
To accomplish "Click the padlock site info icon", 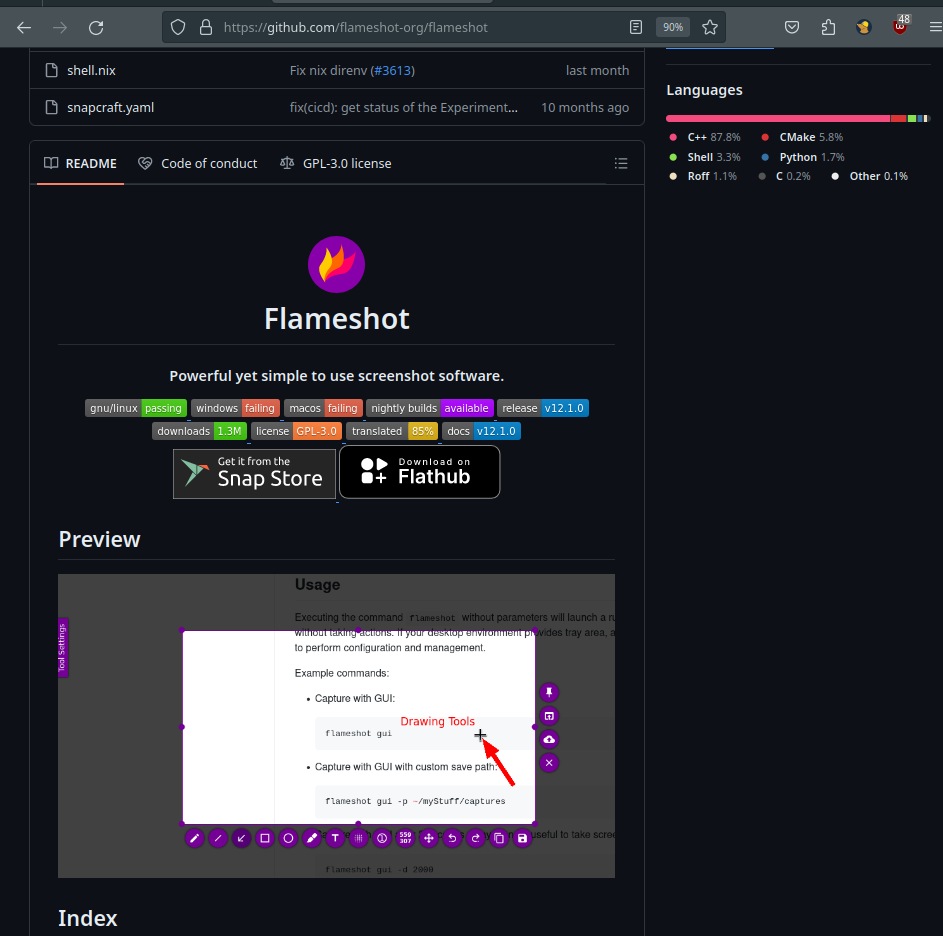I will 206,27.
